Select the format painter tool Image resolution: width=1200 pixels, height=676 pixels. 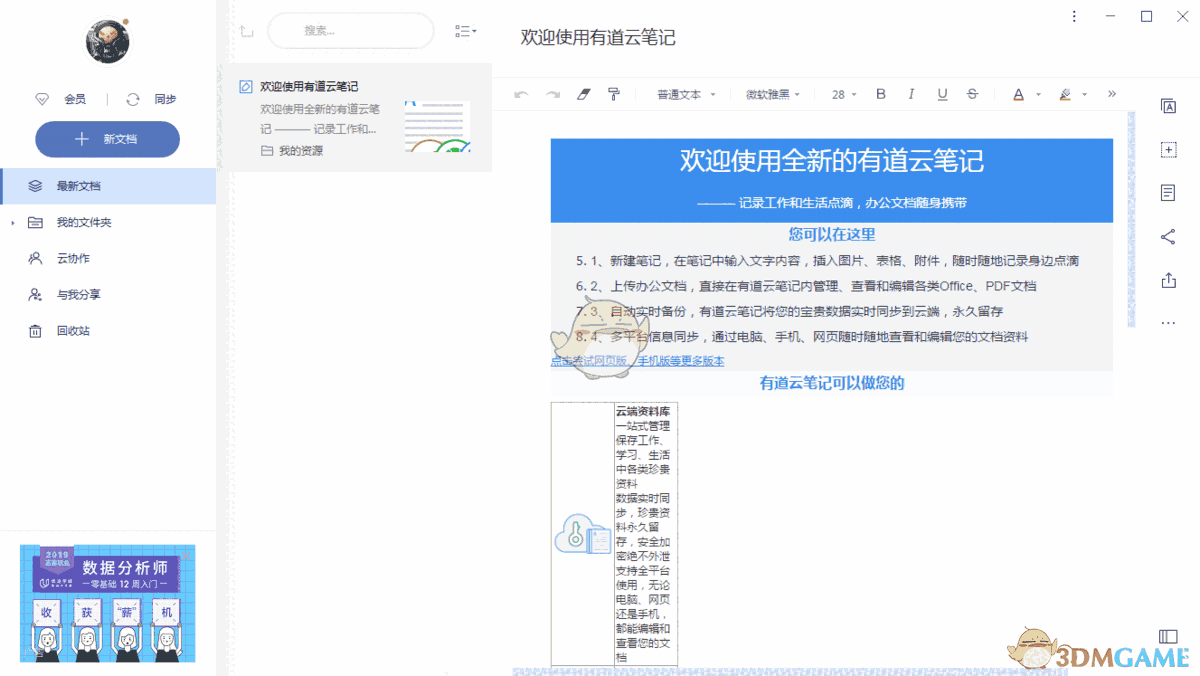pos(613,94)
